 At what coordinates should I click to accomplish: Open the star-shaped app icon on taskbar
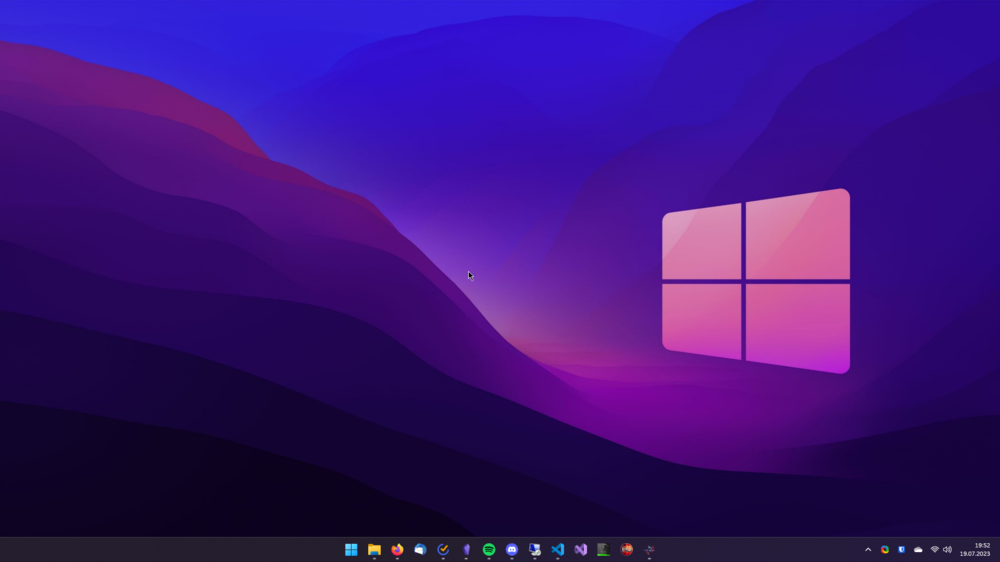(649, 549)
